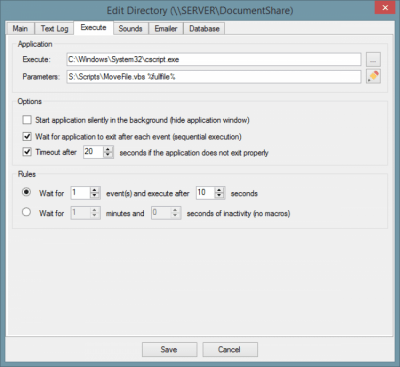The width and height of the screenshot is (400, 367).
Task: Go to the Database tab
Action: click(204, 29)
